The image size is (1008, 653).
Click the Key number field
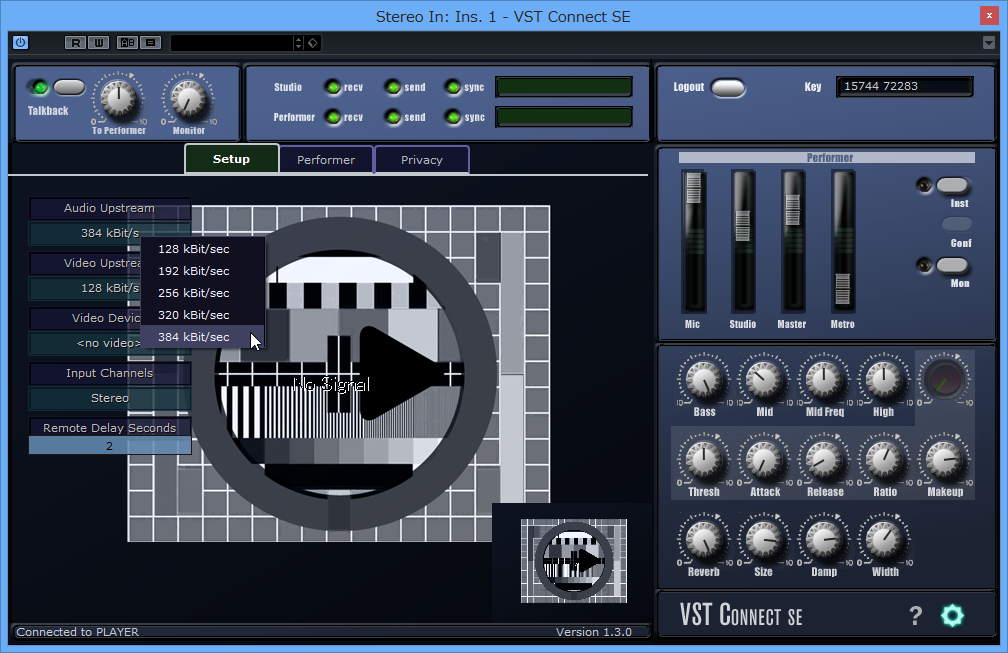point(904,87)
